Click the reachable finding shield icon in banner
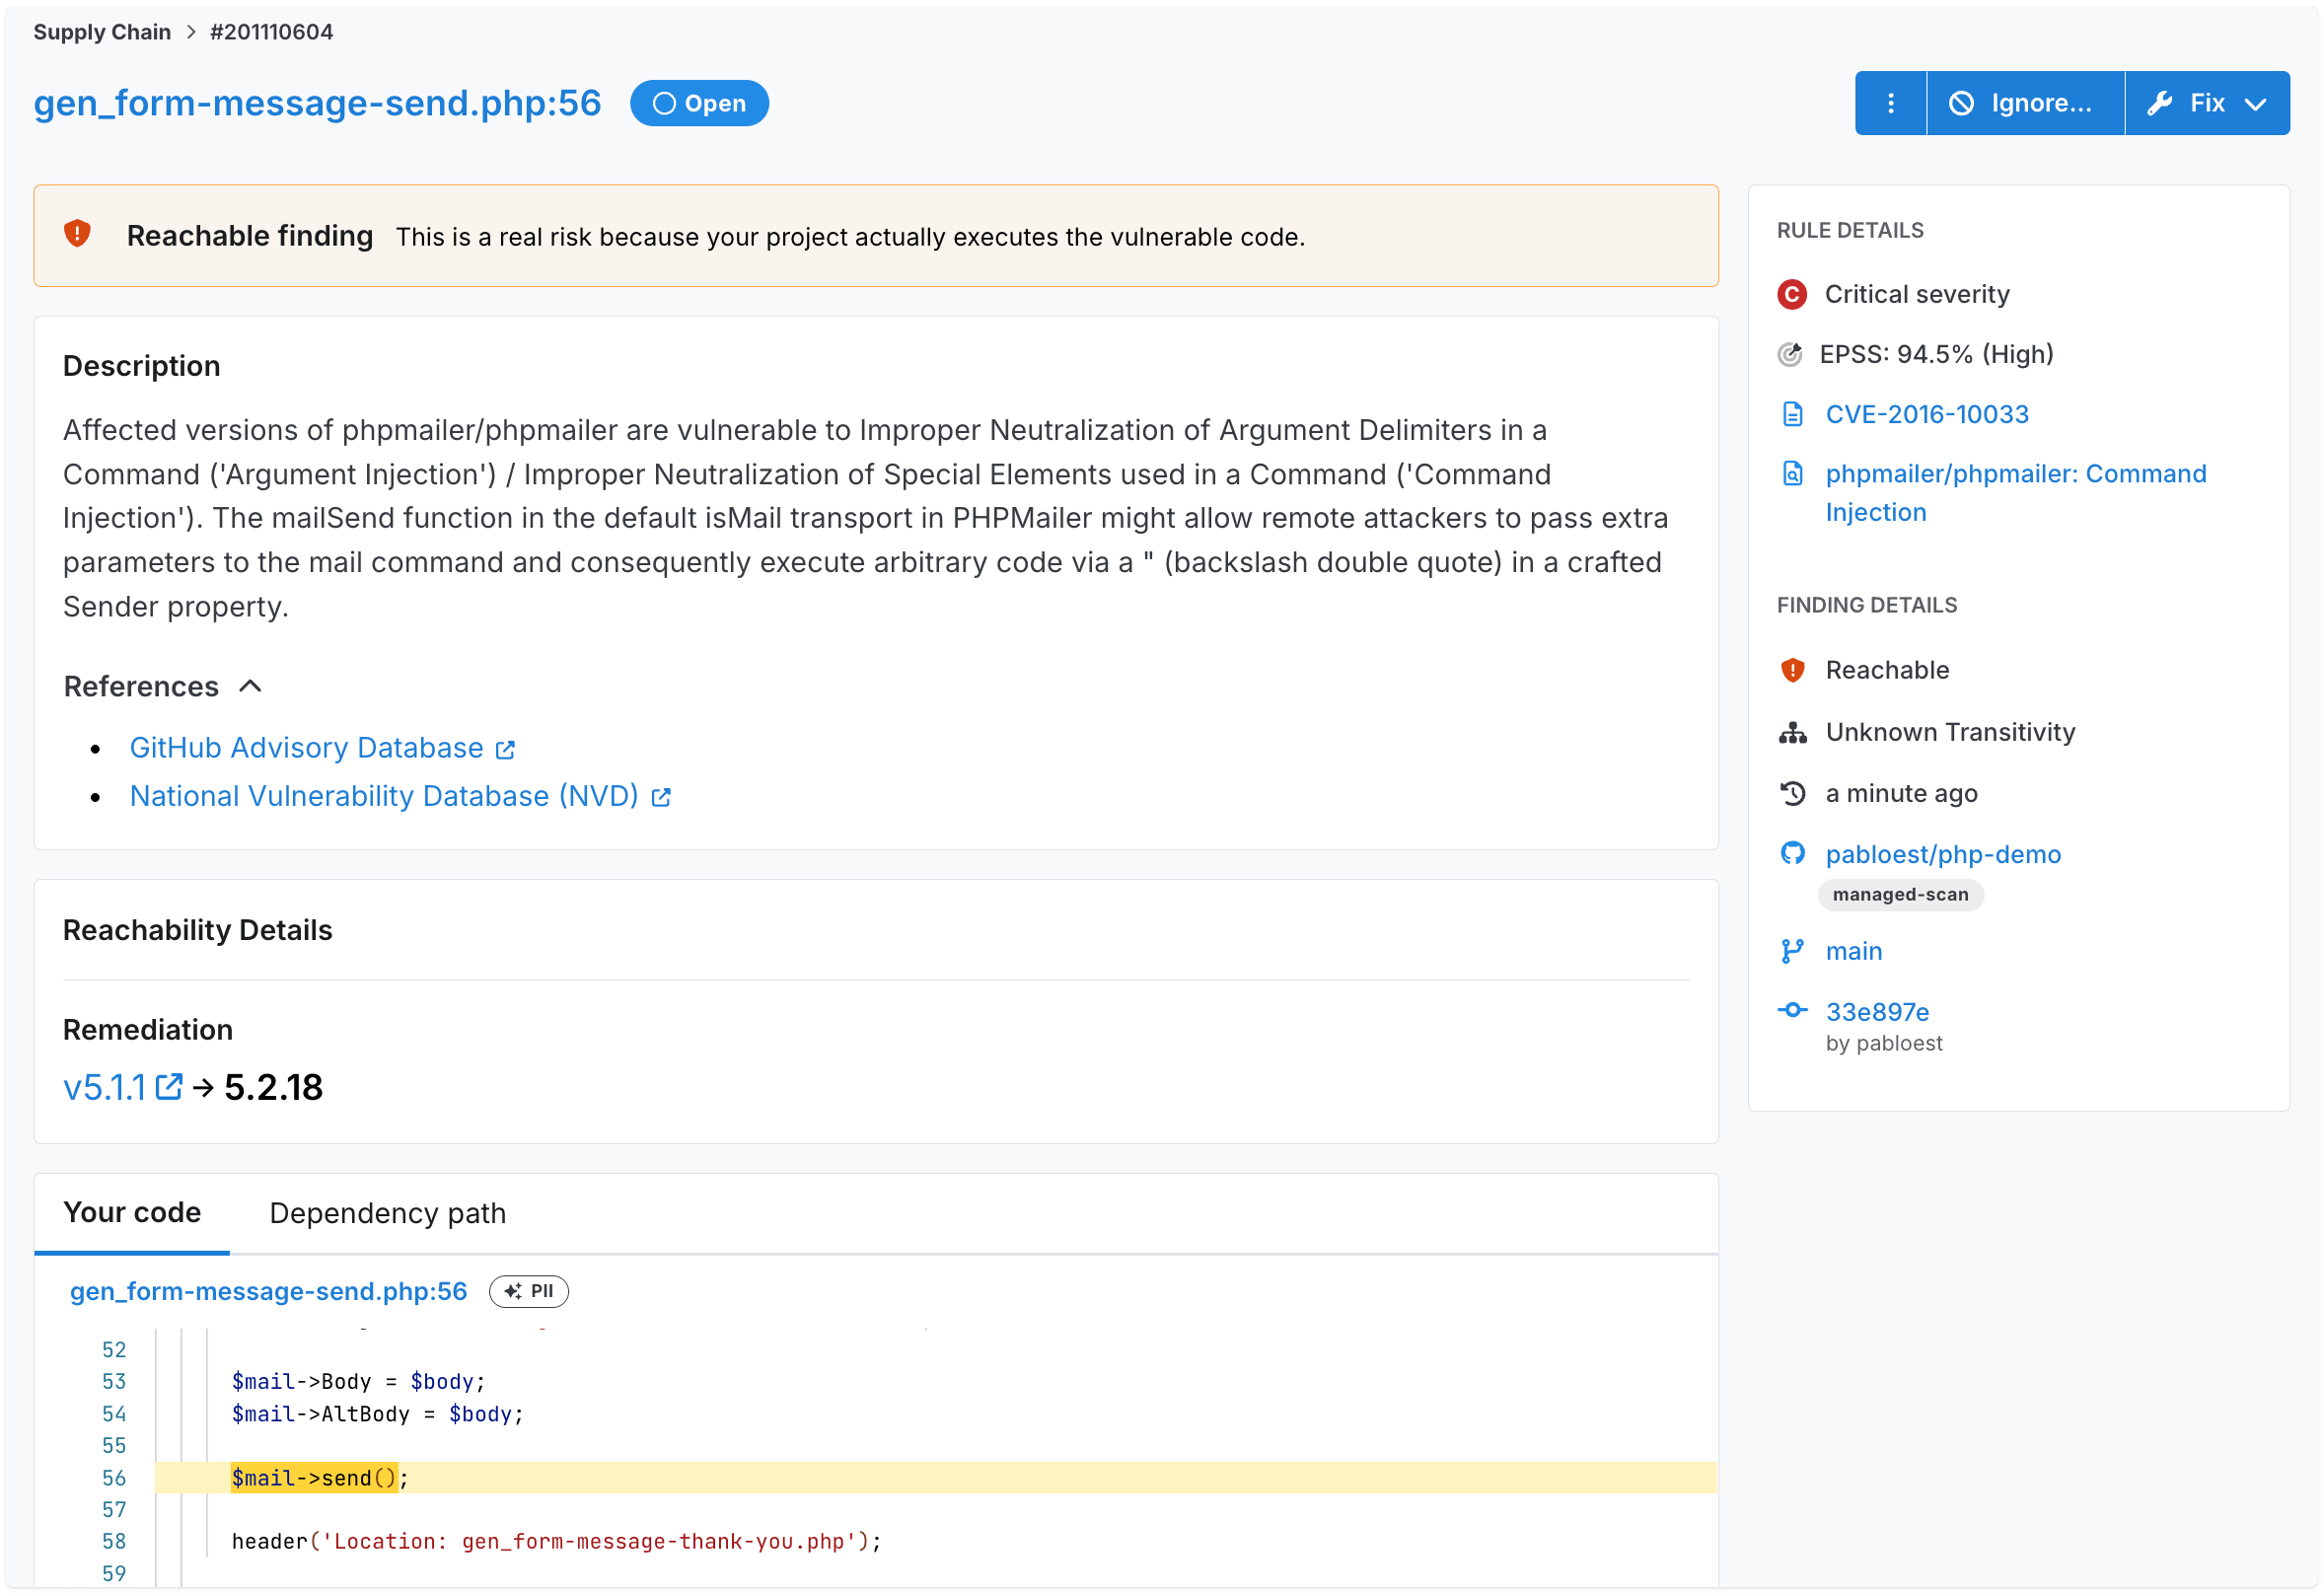The image size is (2324, 1593). pyautogui.click(x=78, y=234)
